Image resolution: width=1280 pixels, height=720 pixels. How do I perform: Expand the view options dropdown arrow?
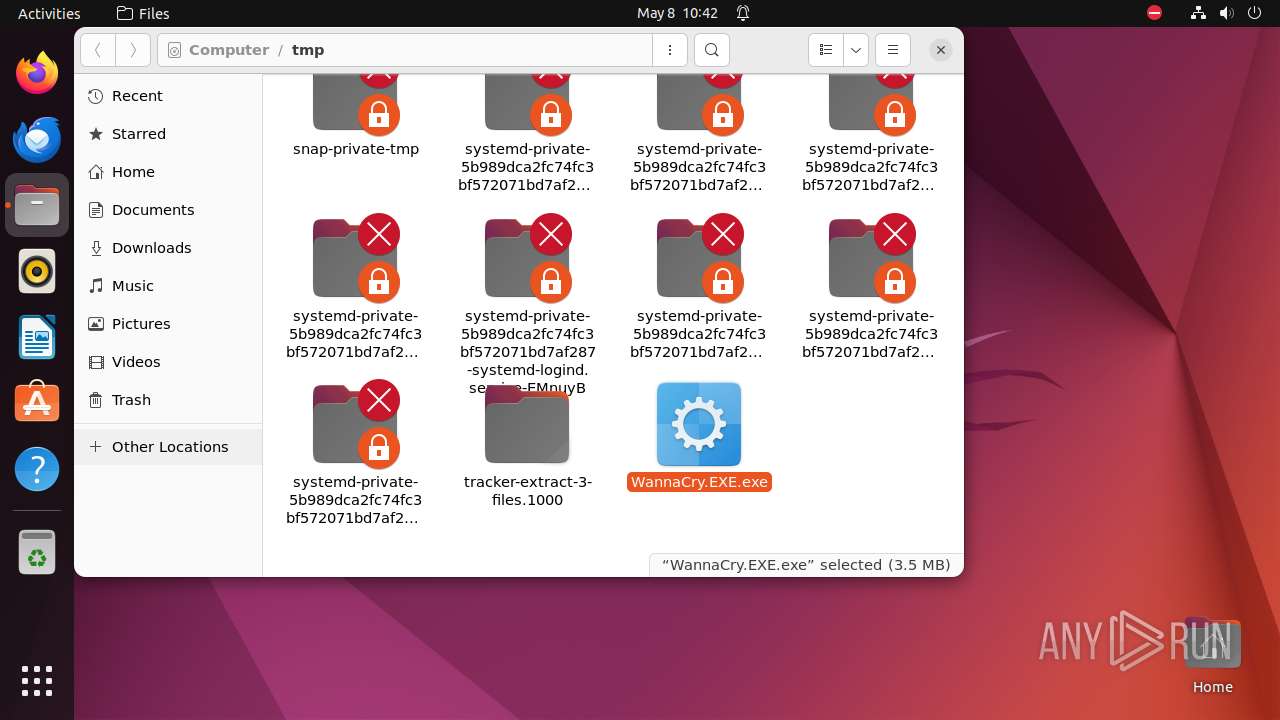[856, 50]
